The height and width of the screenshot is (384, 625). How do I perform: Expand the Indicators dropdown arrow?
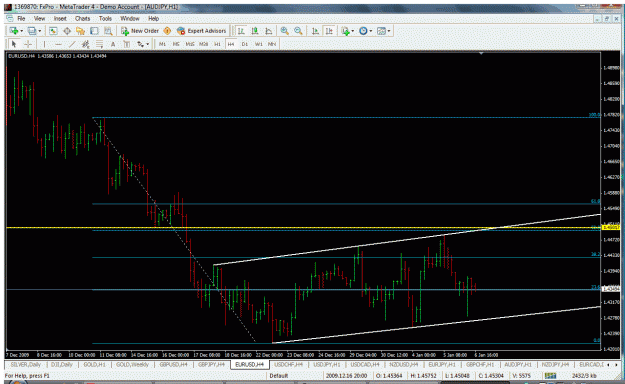(353, 31)
